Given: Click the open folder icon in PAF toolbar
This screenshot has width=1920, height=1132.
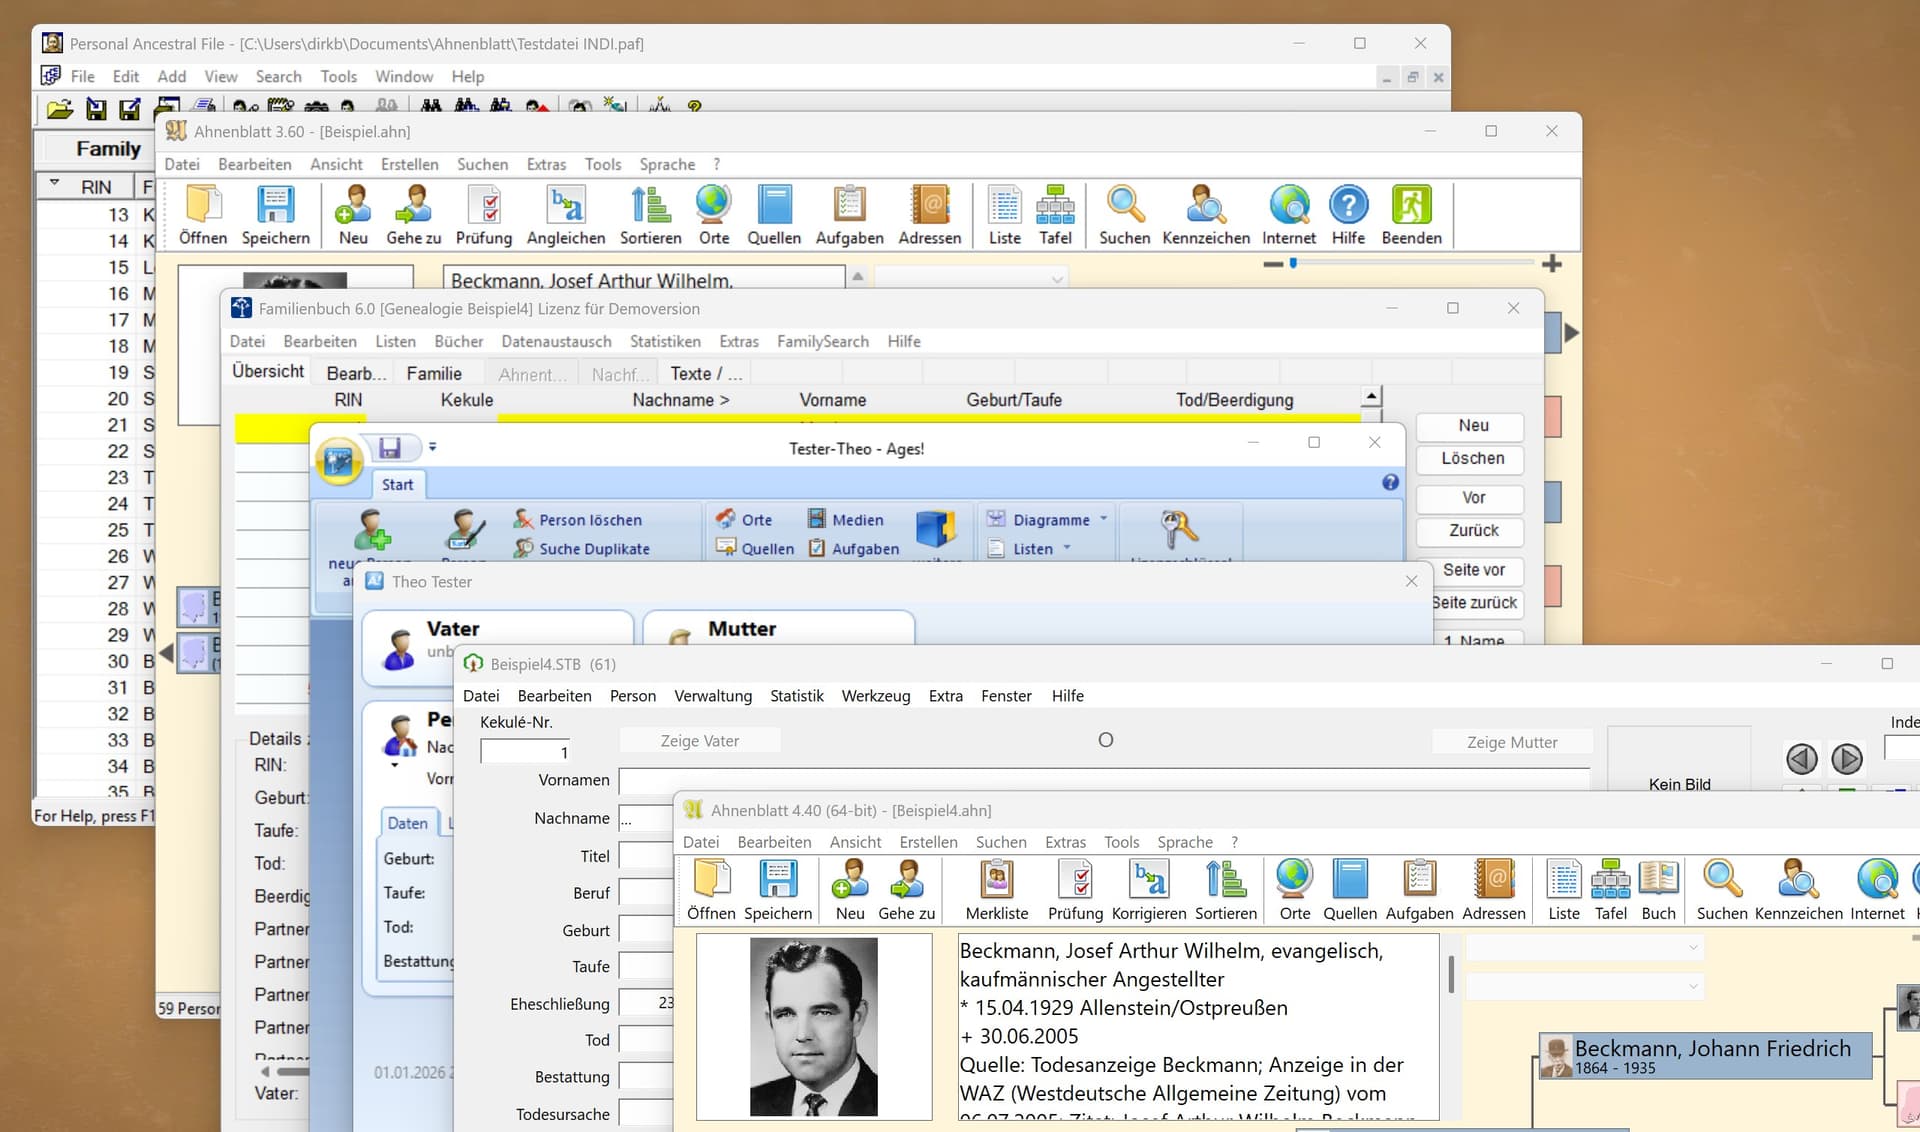Looking at the screenshot, I should click(x=60, y=108).
